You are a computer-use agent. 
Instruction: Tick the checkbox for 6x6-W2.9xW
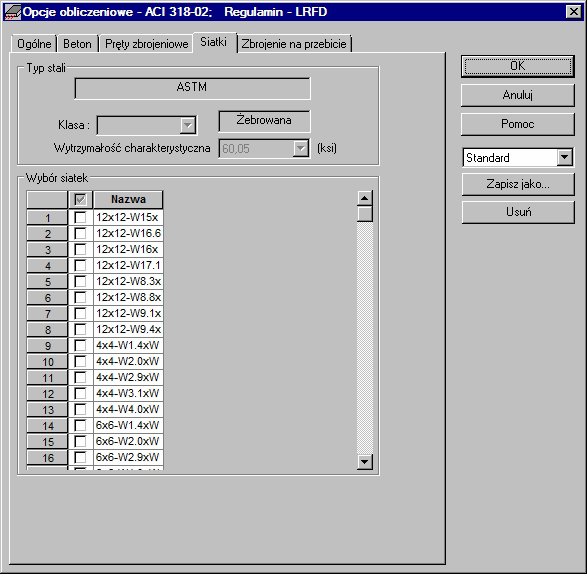(x=80, y=457)
